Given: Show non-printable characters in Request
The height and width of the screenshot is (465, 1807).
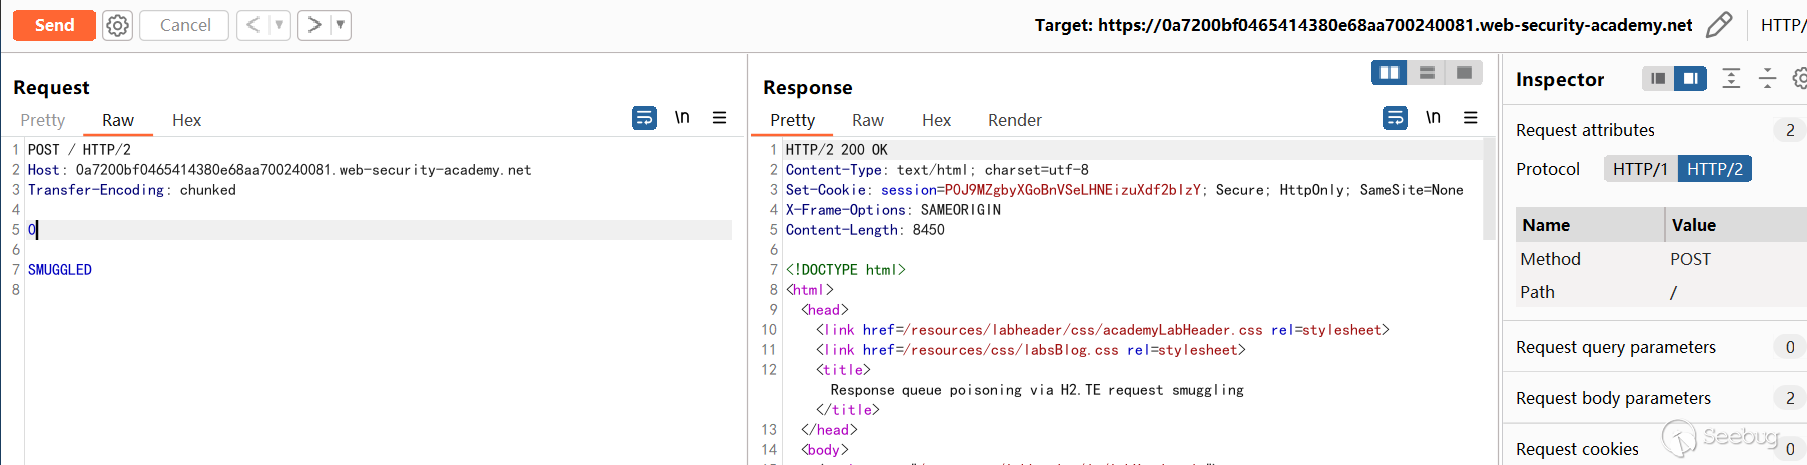Looking at the screenshot, I should click(682, 118).
